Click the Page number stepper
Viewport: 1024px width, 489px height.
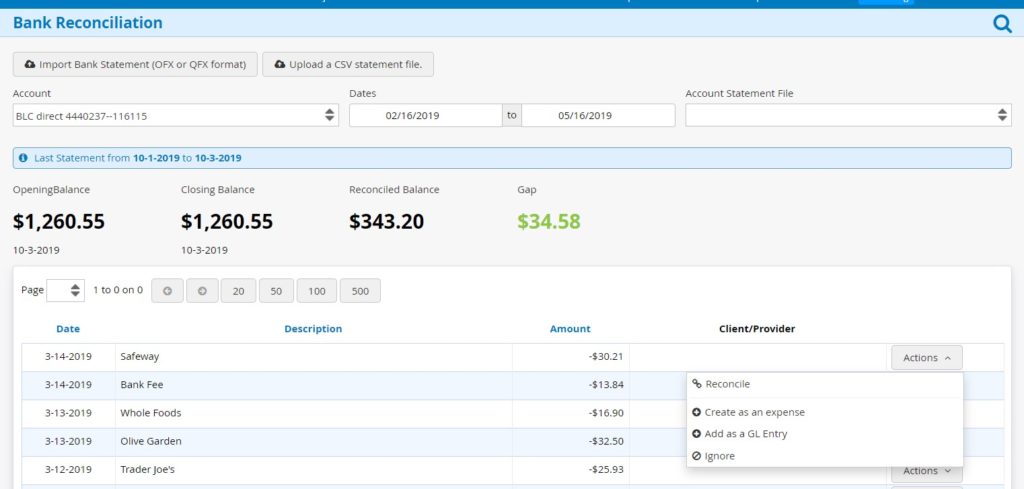pos(66,291)
